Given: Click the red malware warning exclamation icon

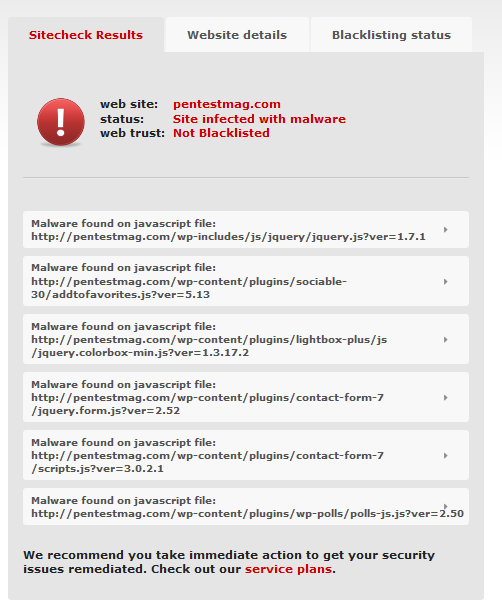Looking at the screenshot, I should coord(61,122).
